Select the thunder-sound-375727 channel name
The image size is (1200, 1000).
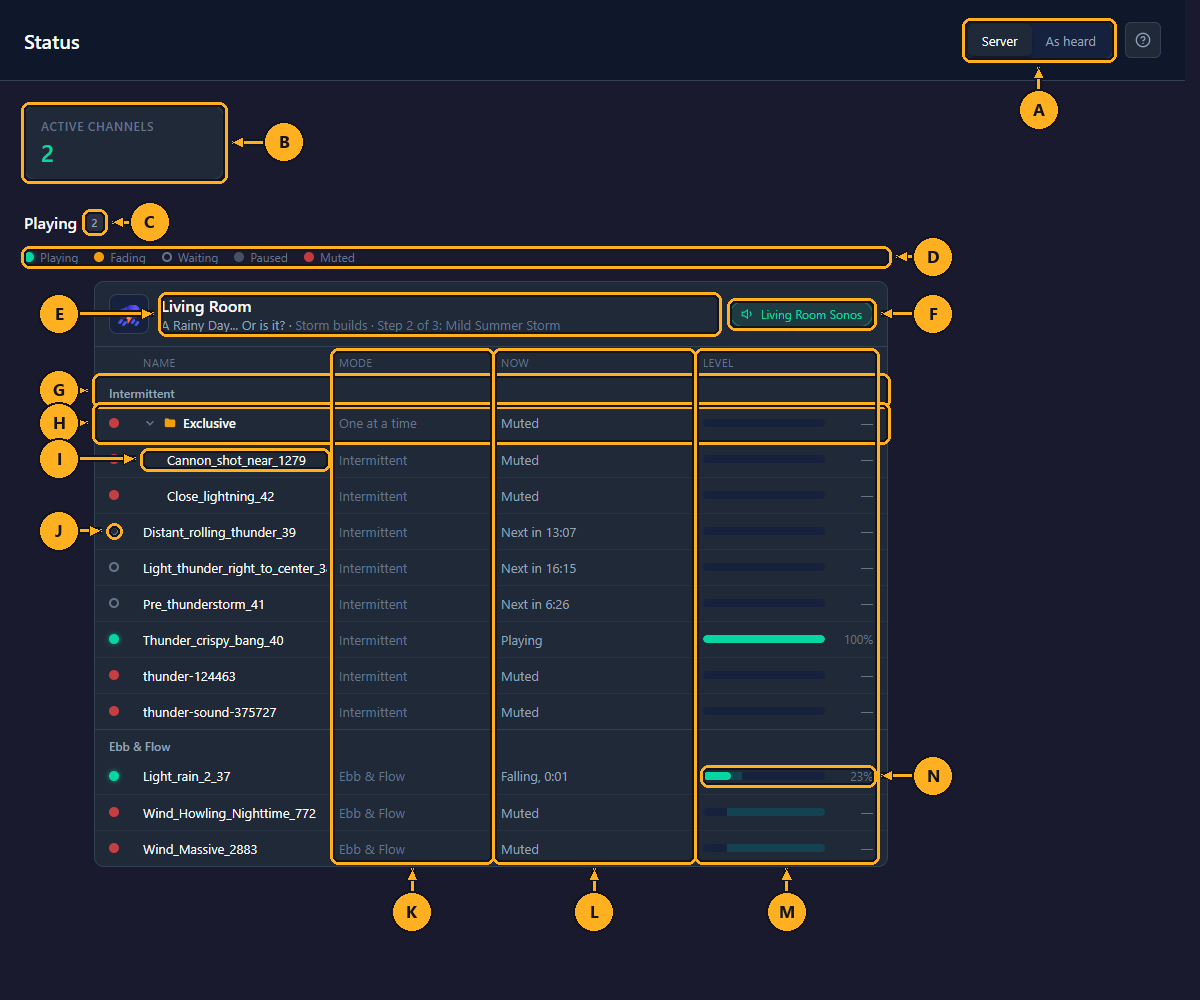tap(210, 712)
